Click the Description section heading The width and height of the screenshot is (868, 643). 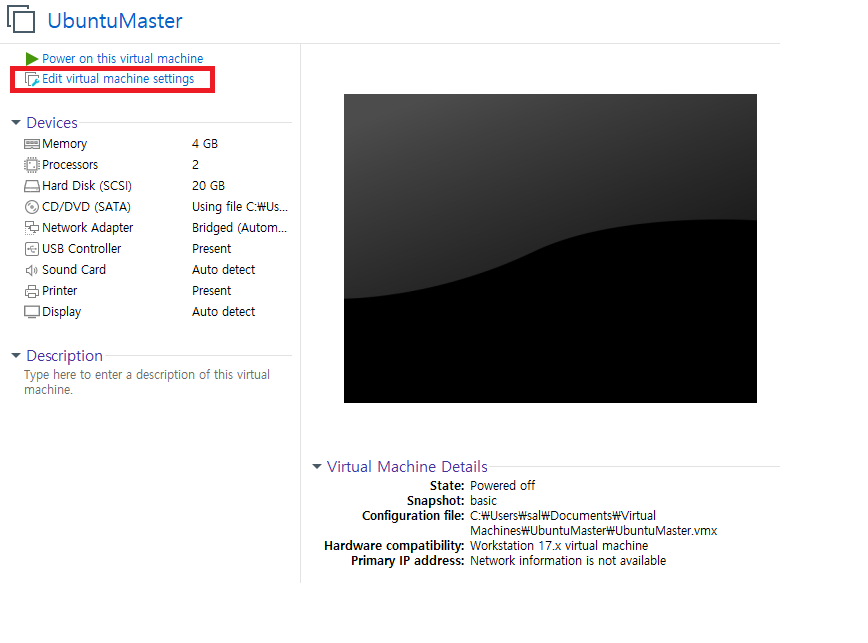(65, 356)
